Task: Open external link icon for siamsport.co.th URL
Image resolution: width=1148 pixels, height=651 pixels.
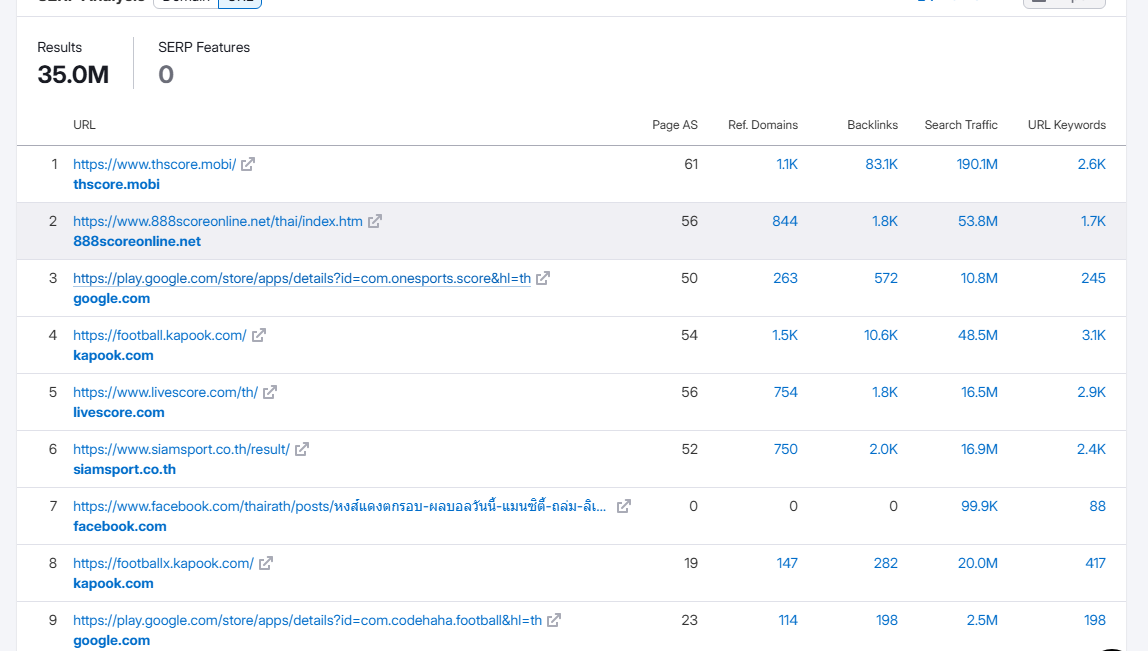Action: pyautogui.click(x=302, y=450)
